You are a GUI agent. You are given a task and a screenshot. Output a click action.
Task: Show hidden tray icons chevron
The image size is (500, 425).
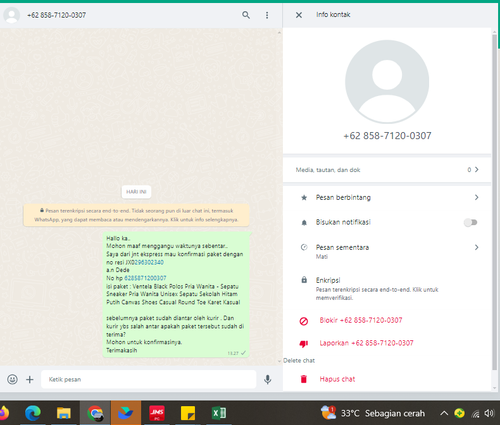click(x=444, y=413)
